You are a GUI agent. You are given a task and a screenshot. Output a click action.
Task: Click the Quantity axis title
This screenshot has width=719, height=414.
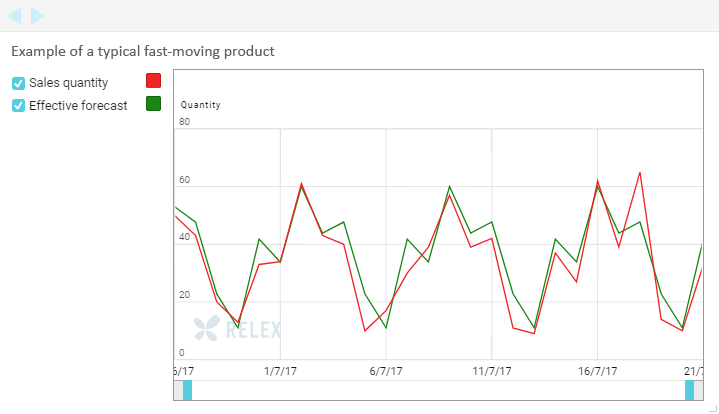click(x=200, y=105)
